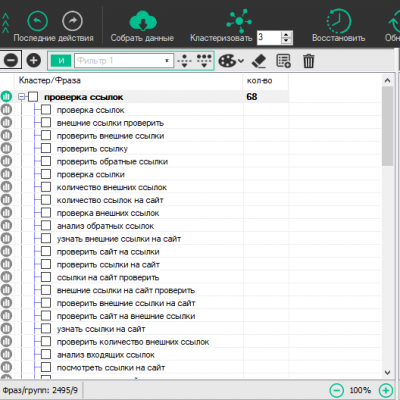
Task: Click the Фраз/групп: 2495/9 status text
Action: coord(40,390)
